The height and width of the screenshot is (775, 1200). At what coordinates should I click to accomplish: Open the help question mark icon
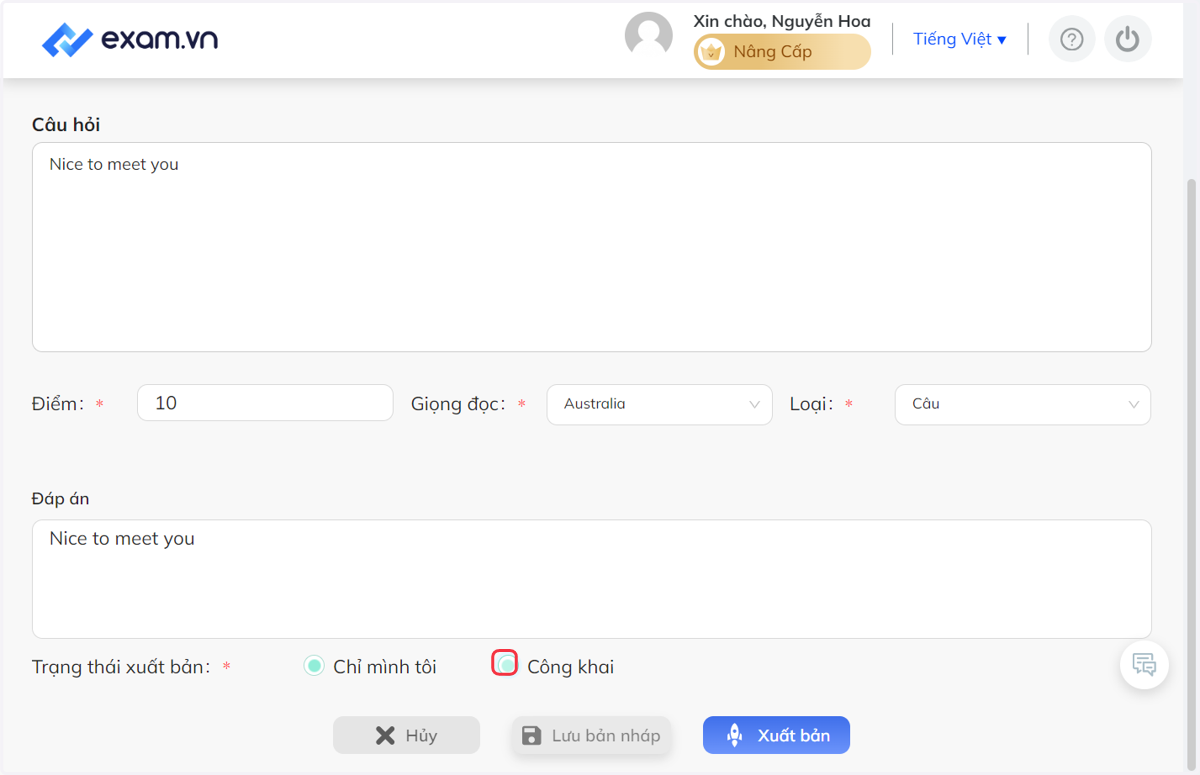[1072, 39]
